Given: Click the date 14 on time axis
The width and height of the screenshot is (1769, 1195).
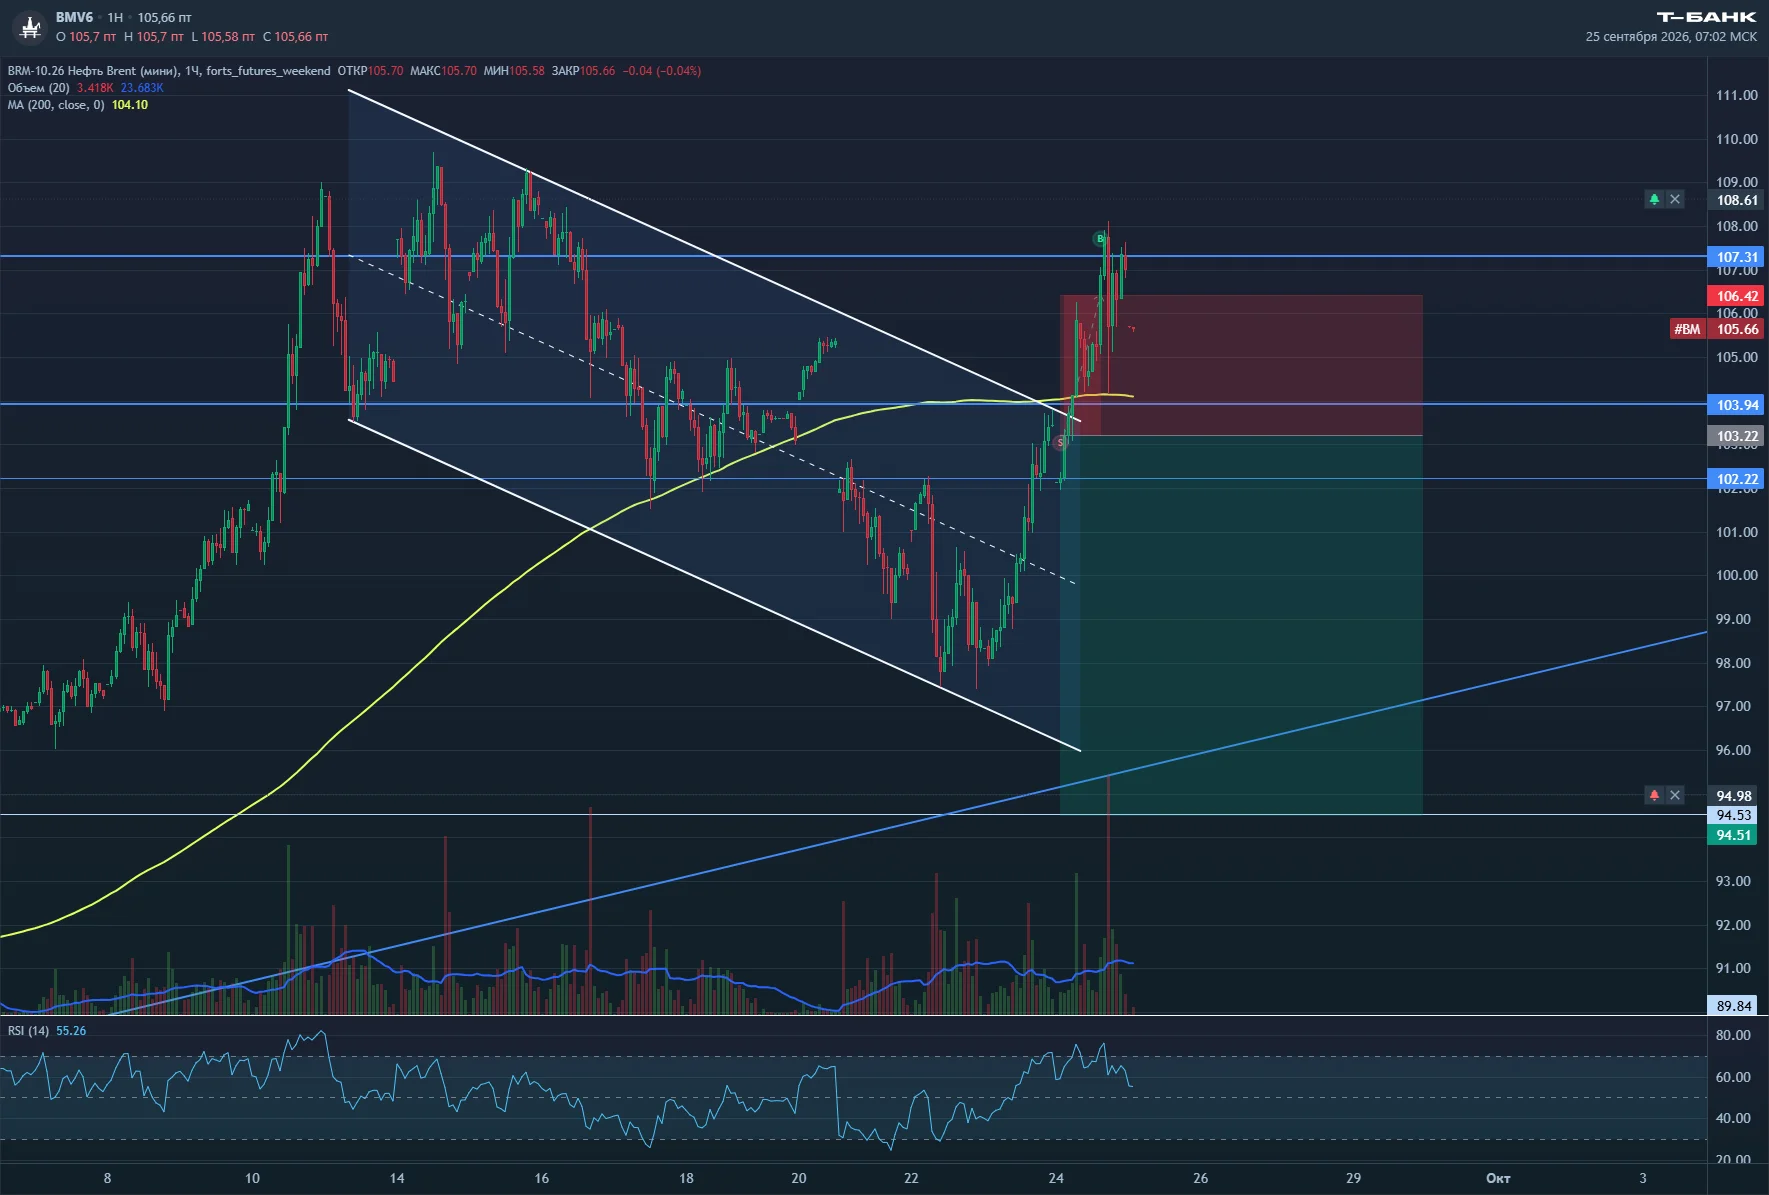Looking at the screenshot, I should pos(397,1178).
